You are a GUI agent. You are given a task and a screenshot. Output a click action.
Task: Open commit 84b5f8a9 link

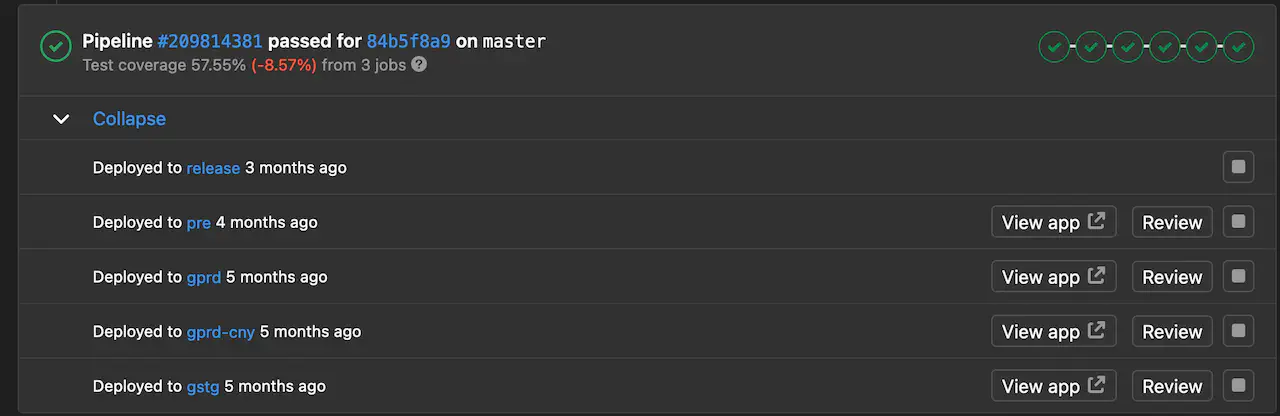pyautogui.click(x=408, y=41)
